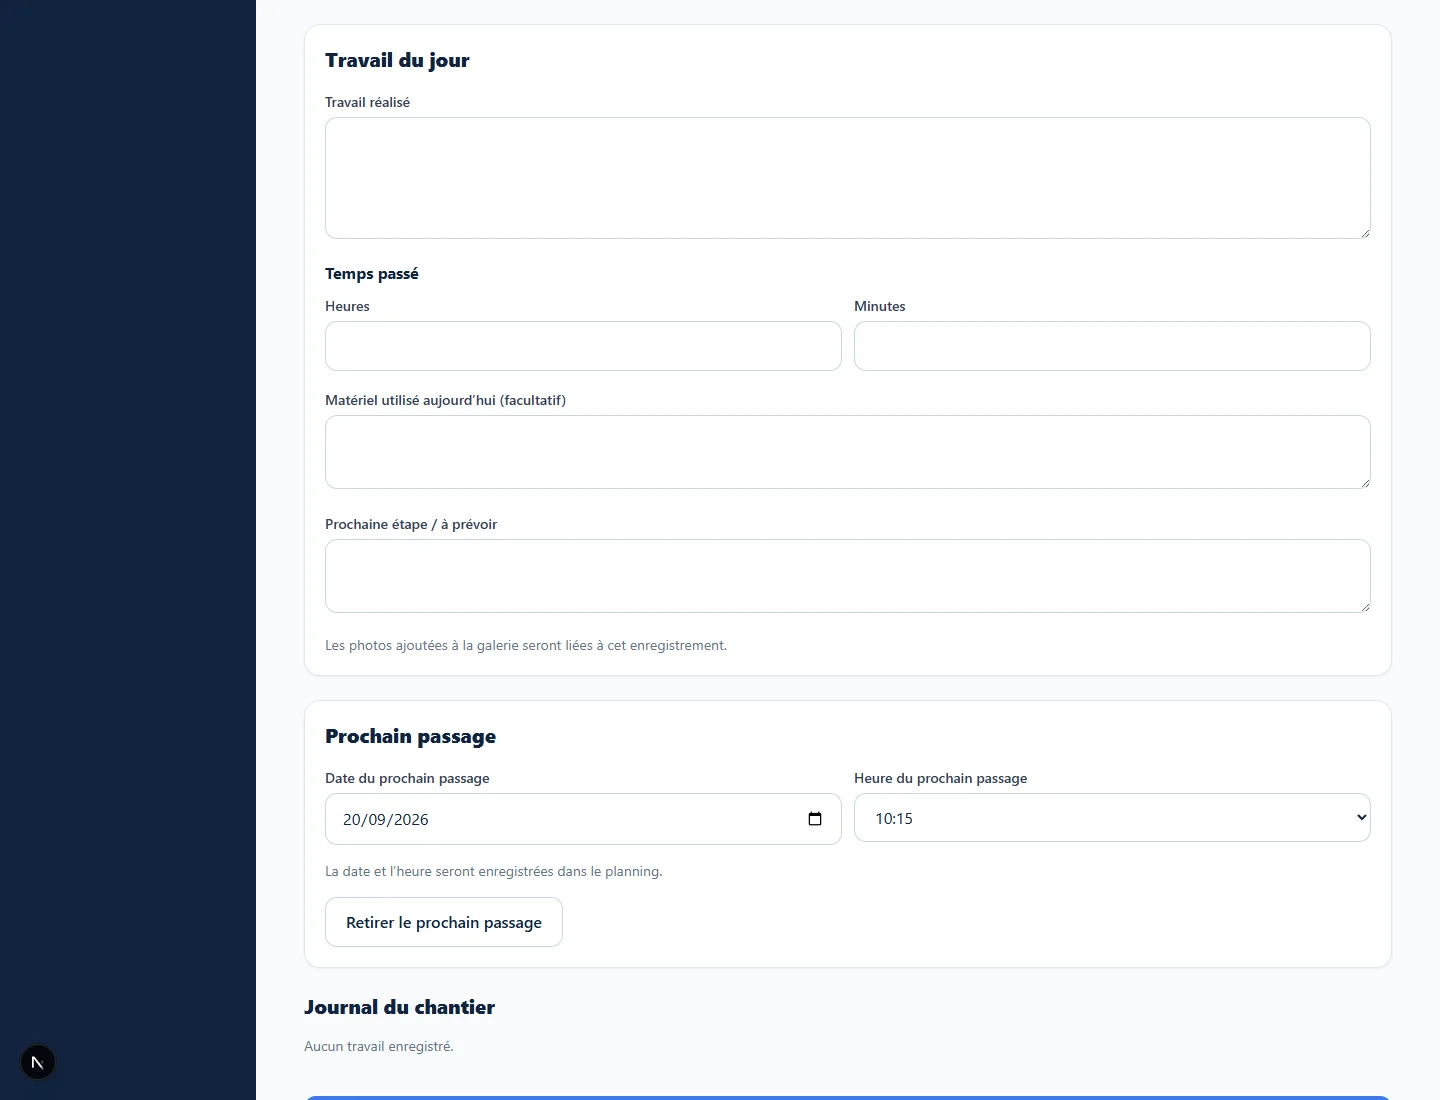Focus the Prochaine étape / à prévoir text area

click(848, 576)
